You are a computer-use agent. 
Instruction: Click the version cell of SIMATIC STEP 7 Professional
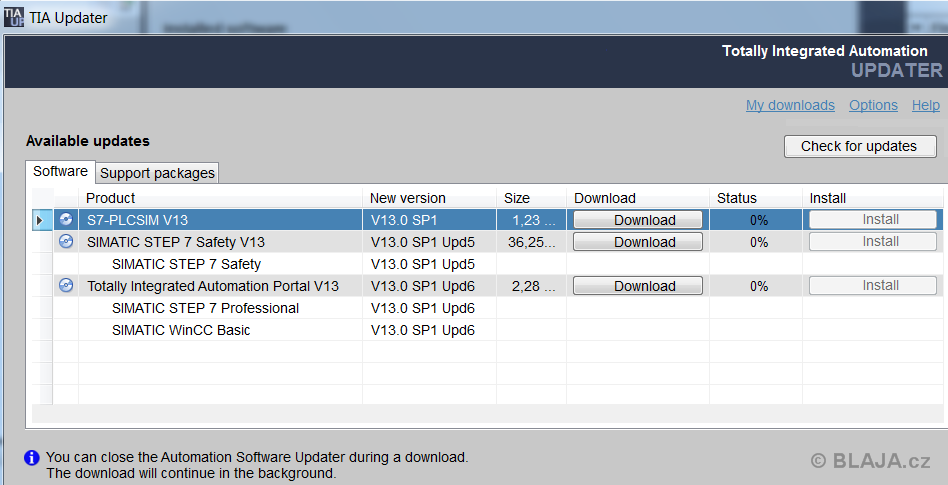pos(429,308)
